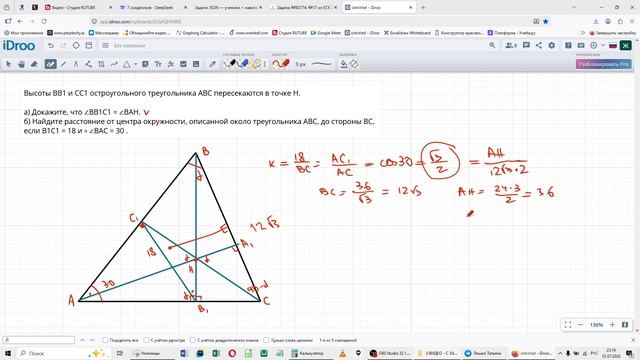Screen dimensions: 640x360
Task: Switch to the Задача №60774 tab
Action: [303, 7]
